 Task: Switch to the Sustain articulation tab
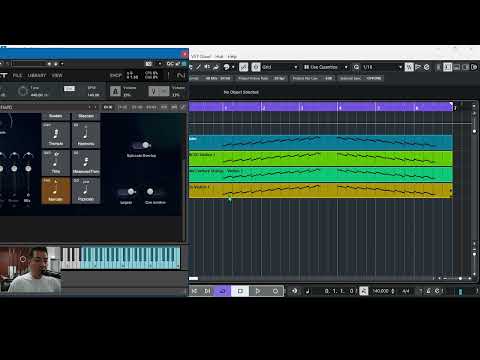point(56,116)
